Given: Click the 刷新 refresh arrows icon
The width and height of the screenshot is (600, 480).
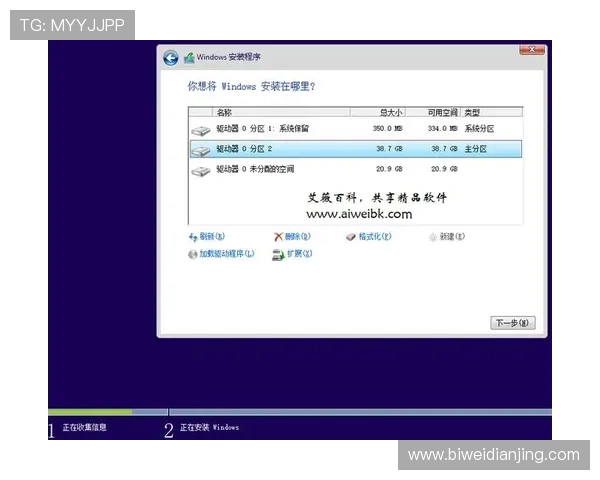Looking at the screenshot, I should coord(193,237).
